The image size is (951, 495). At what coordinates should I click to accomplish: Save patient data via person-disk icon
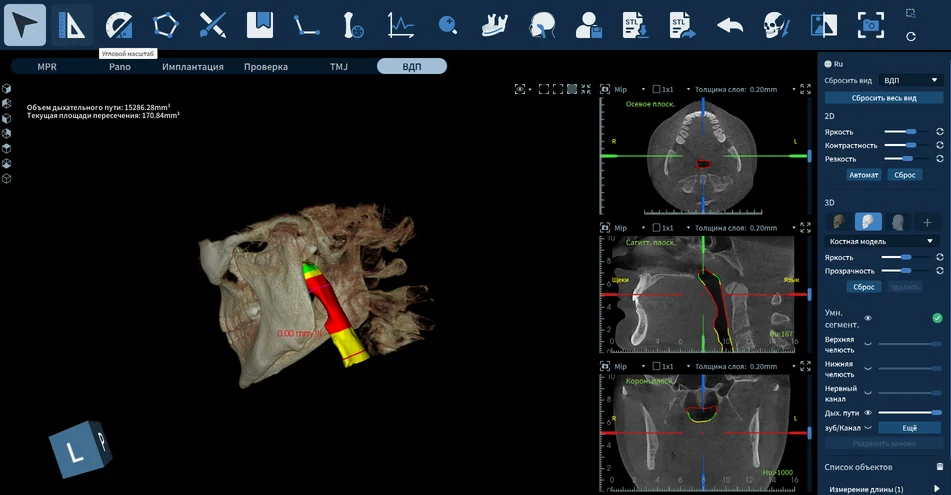pyautogui.click(x=588, y=25)
